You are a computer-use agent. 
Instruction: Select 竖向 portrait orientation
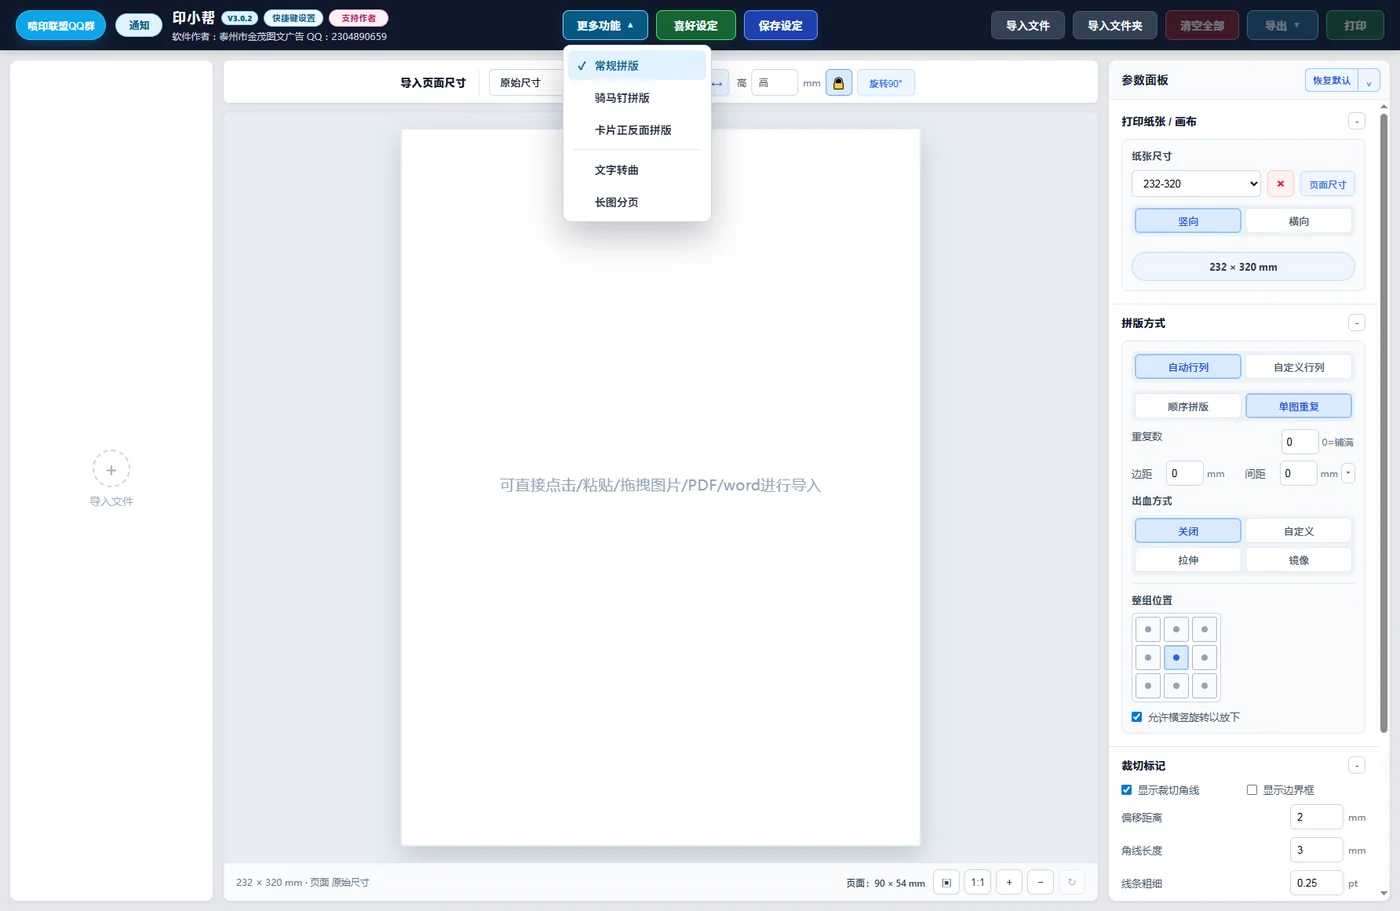coord(1188,221)
